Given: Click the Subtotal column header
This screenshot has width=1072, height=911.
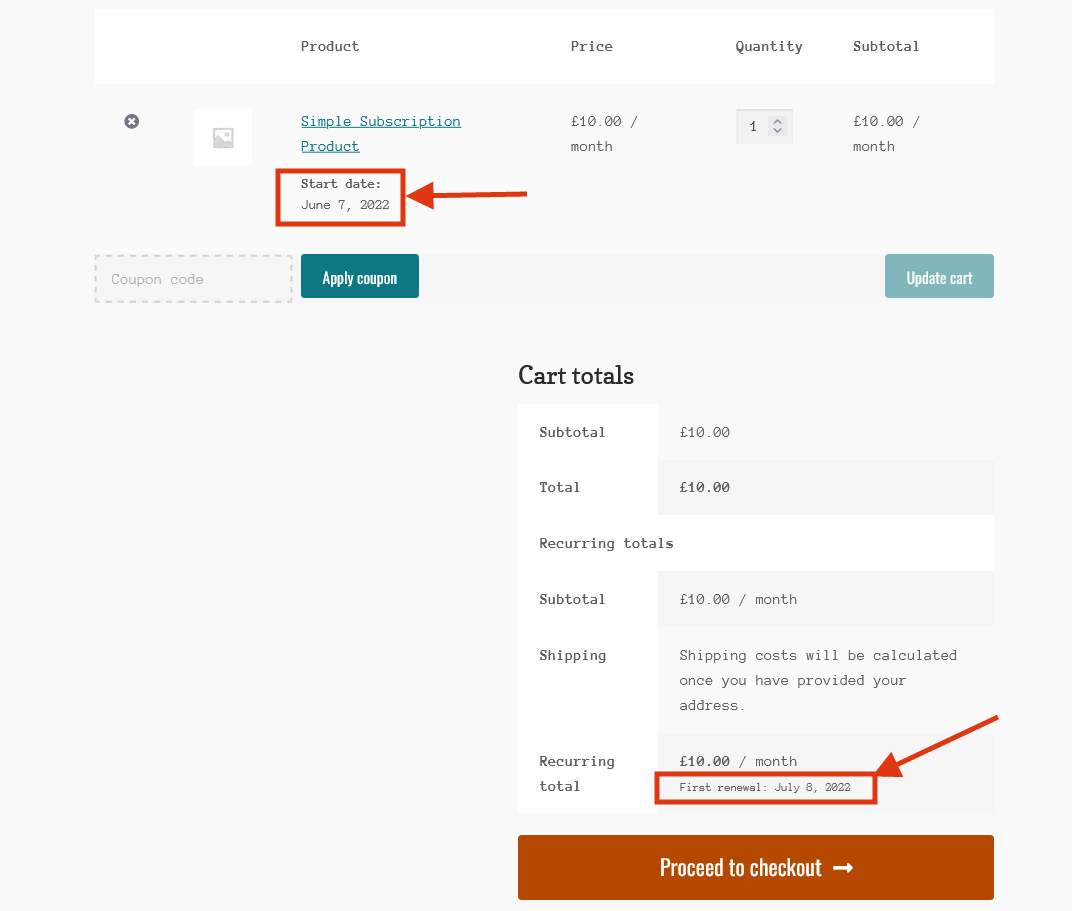Looking at the screenshot, I should [x=886, y=46].
